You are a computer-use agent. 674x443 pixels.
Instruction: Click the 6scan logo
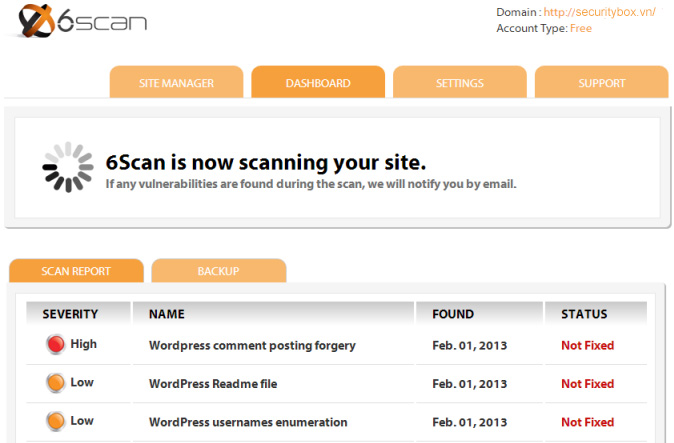coord(82,21)
